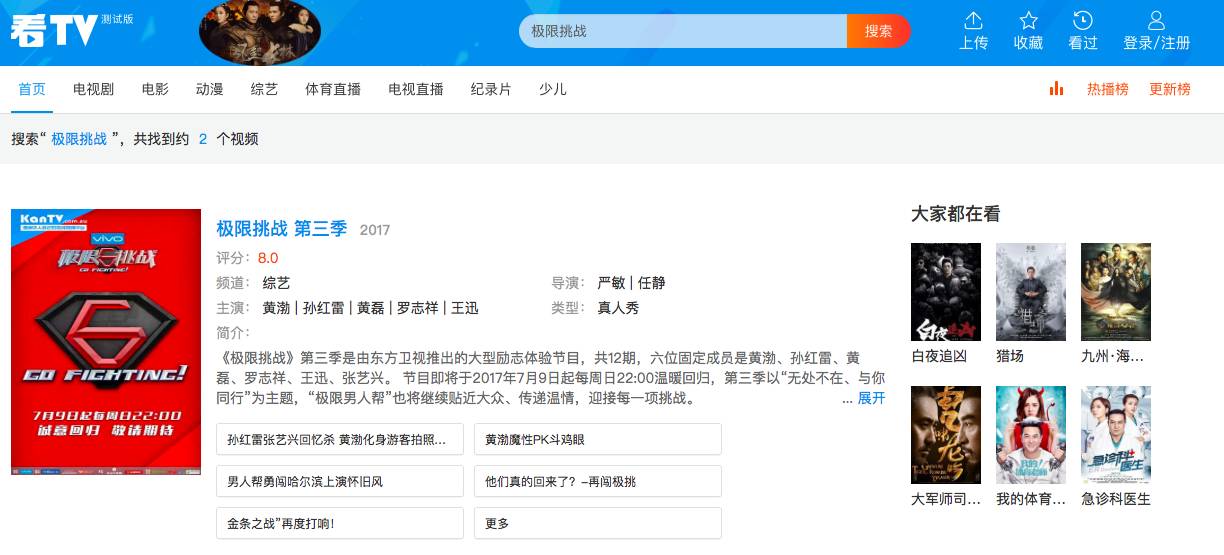Open episode 男人帮勇闯哈尔滨上演怀旧风
Image resolution: width=1224 pixels, height=555 pixels.
coord(340,481)
